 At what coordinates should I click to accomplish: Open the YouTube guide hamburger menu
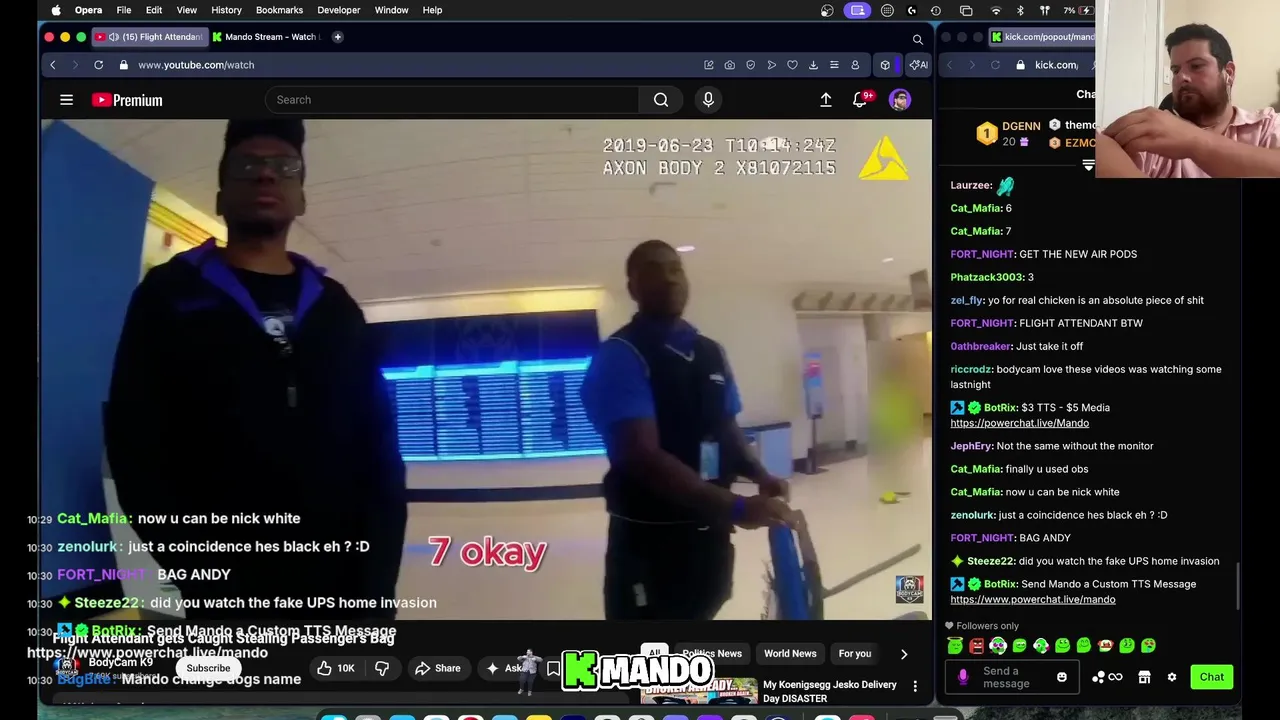pyautogui.click(x=66, y=100)
